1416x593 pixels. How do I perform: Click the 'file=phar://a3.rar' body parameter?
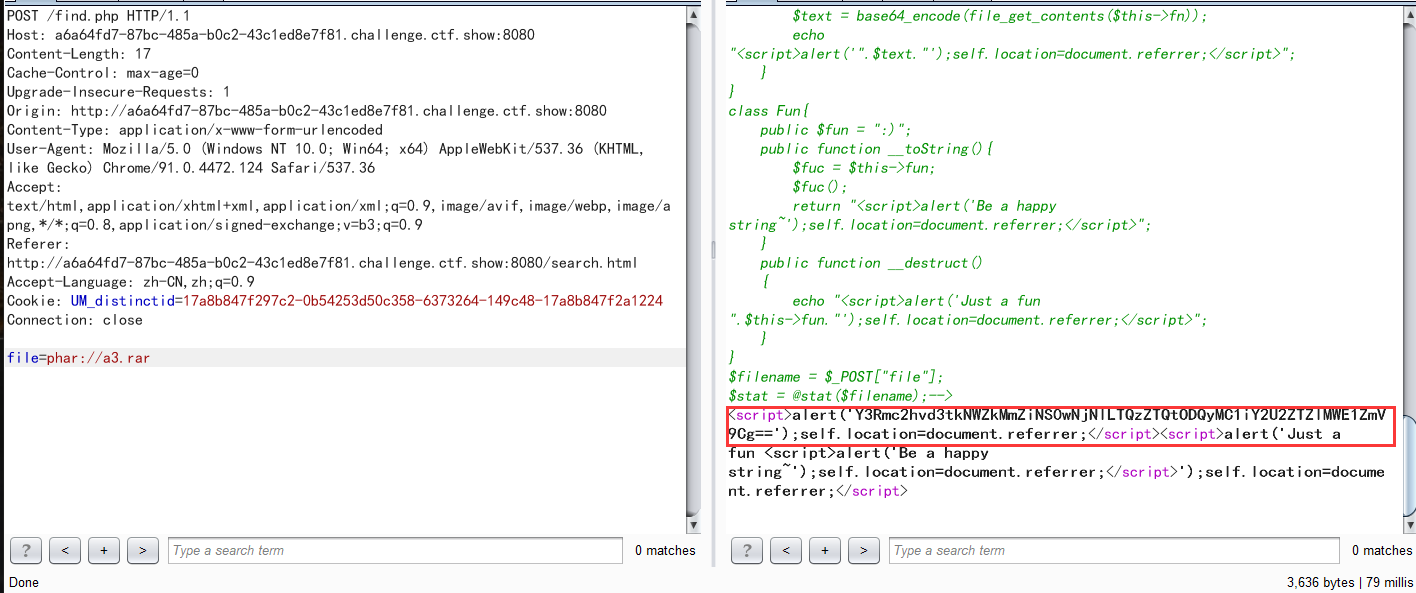coord(78,358)
